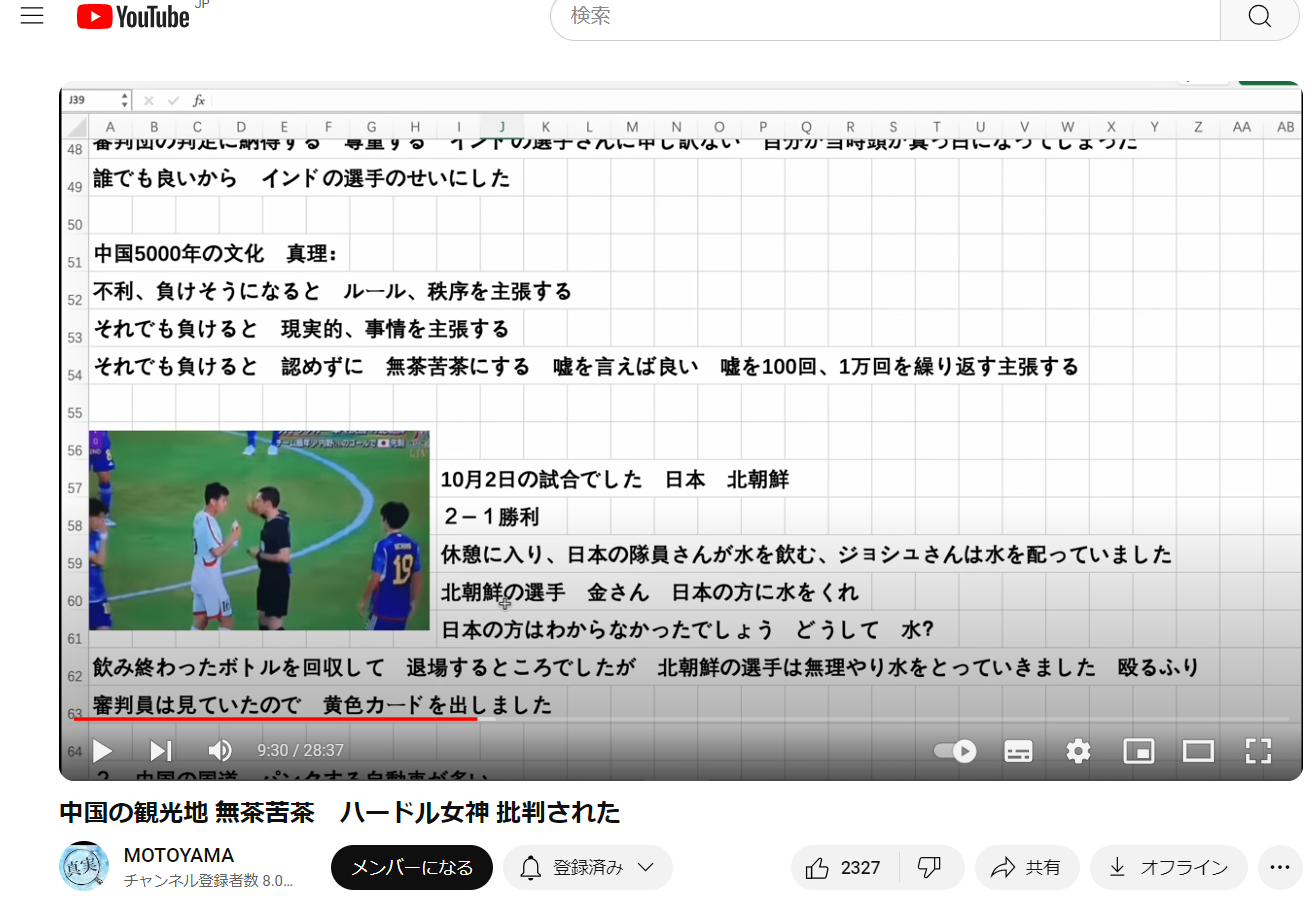This screenshot has width=1315, height=909.
Task: Enter full screen mode
Action: point(1258,751)
